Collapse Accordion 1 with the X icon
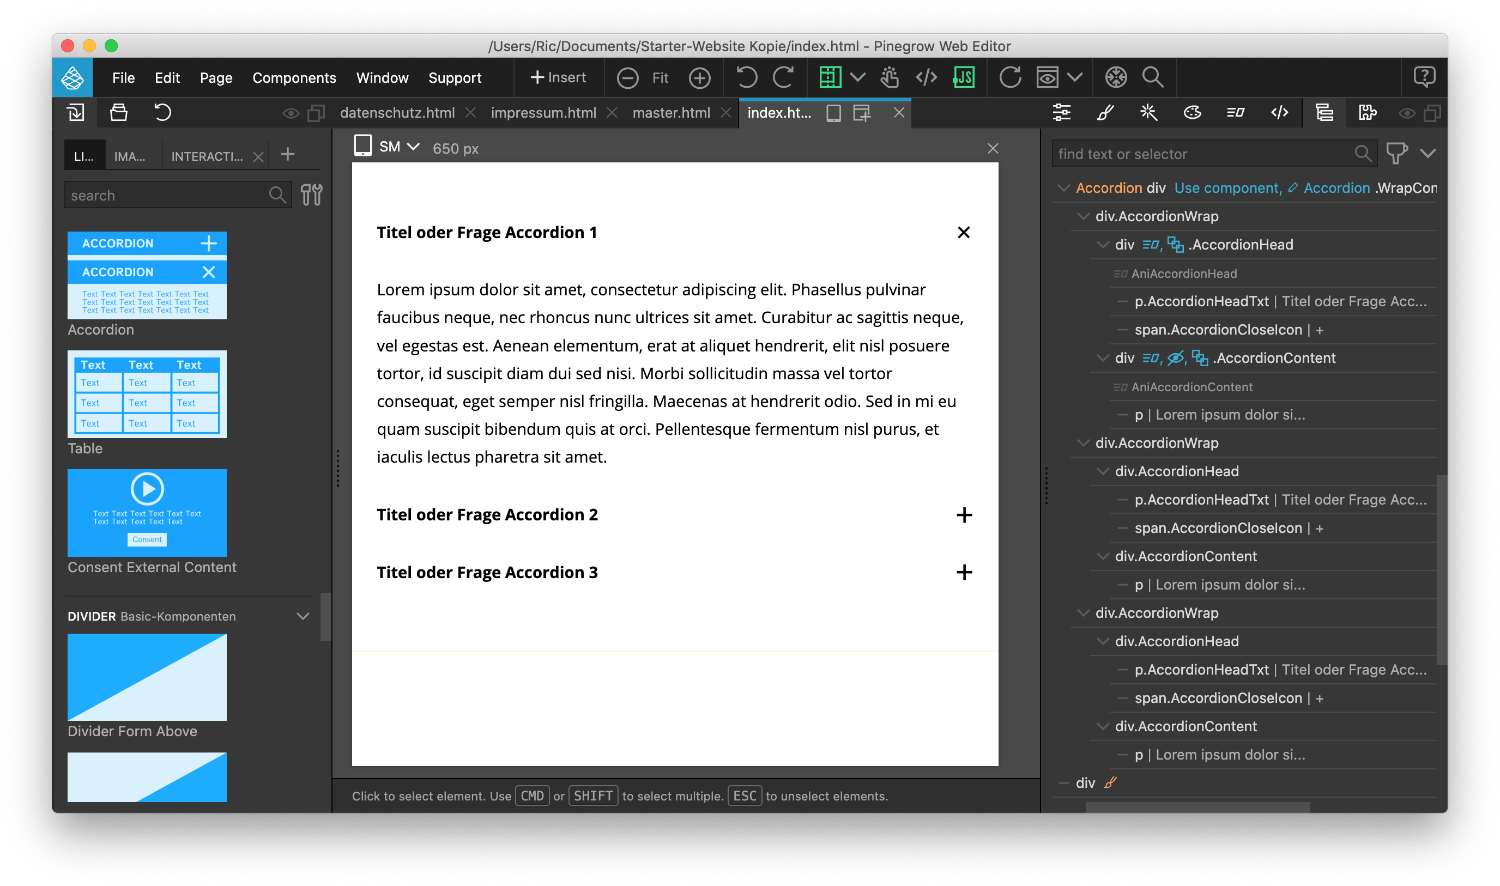Image resolution: width=1500 pixels, height=886 pixels. [964, 232]
